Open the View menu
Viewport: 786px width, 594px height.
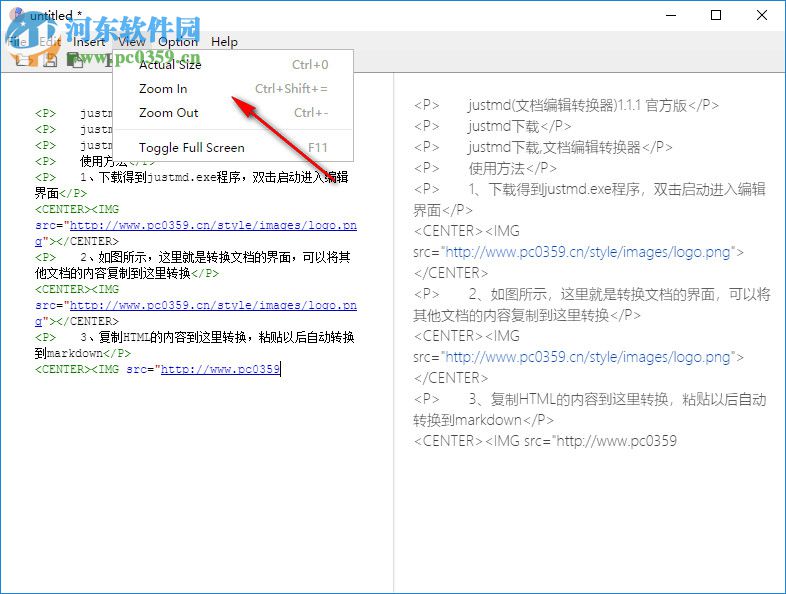pyautogui.click(x=132, y=42)
